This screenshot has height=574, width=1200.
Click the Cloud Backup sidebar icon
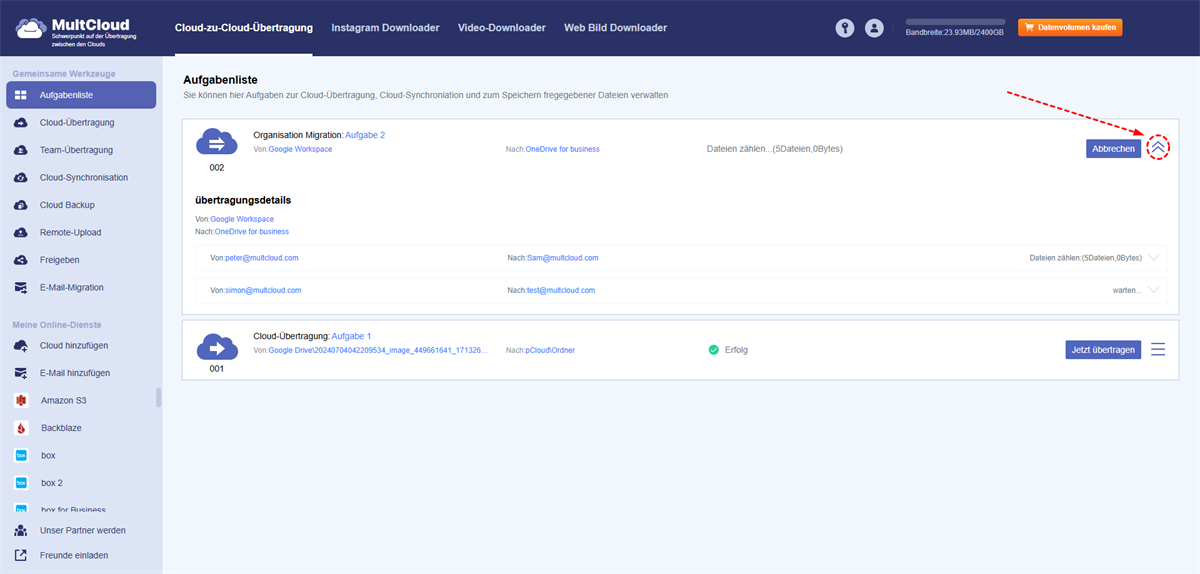tap(21, 205)
